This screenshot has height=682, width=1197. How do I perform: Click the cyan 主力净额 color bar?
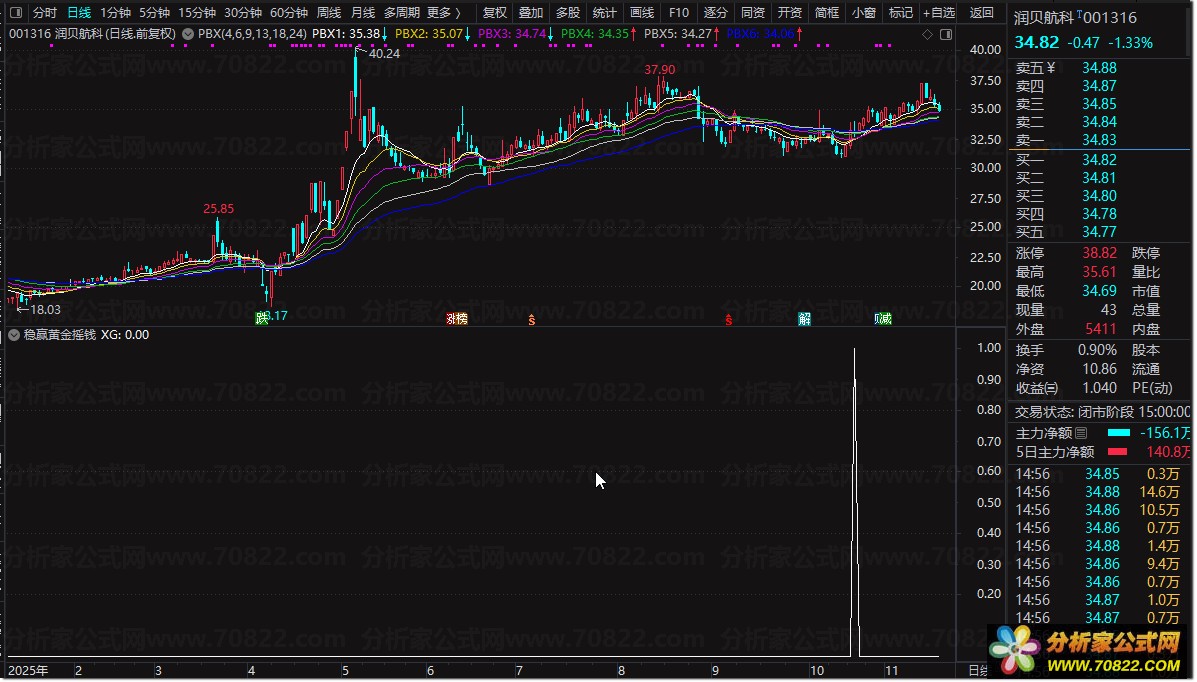[1118, 433]
